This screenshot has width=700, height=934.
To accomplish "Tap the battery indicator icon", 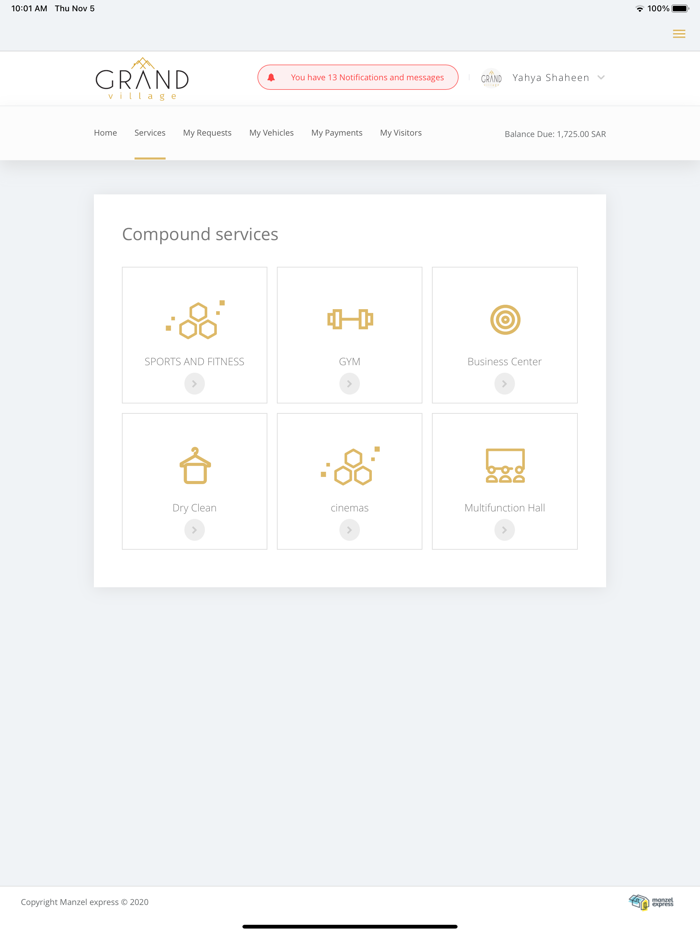I will (680, 8).
